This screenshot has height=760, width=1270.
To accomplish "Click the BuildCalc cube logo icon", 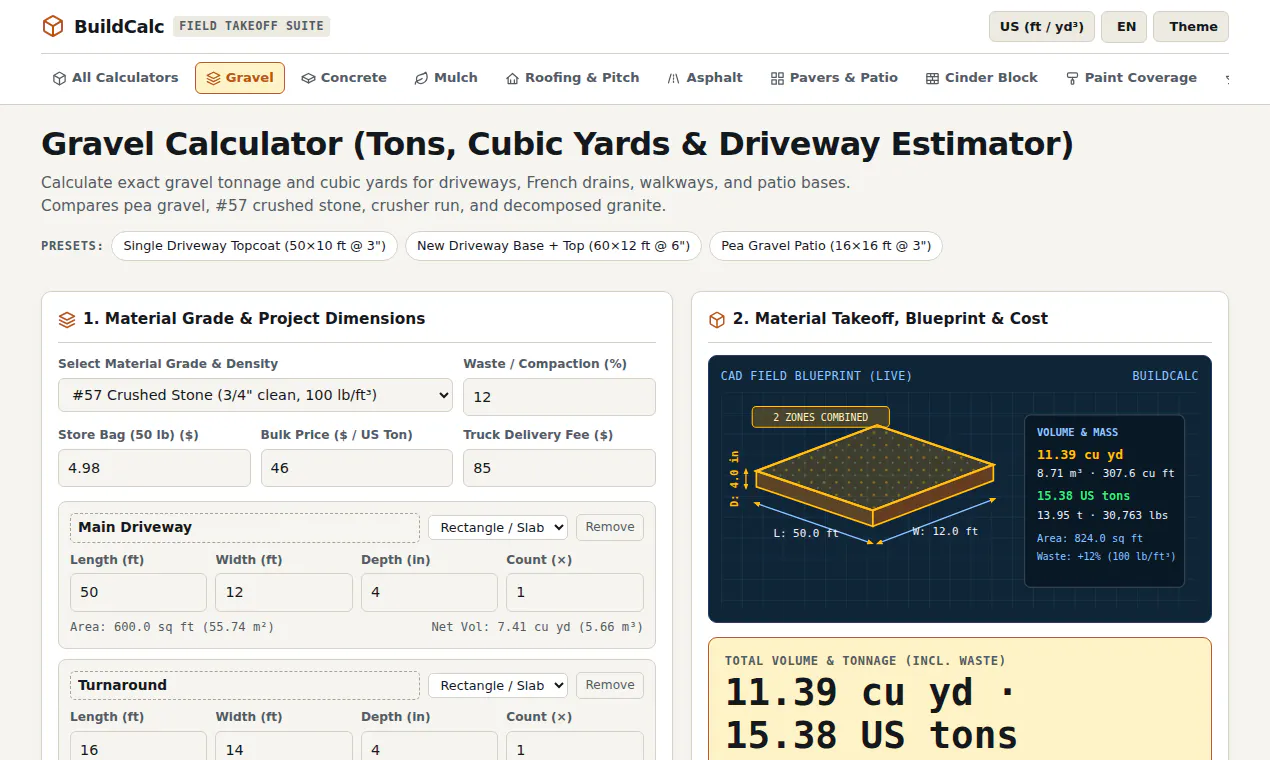I will click(53, 26).
